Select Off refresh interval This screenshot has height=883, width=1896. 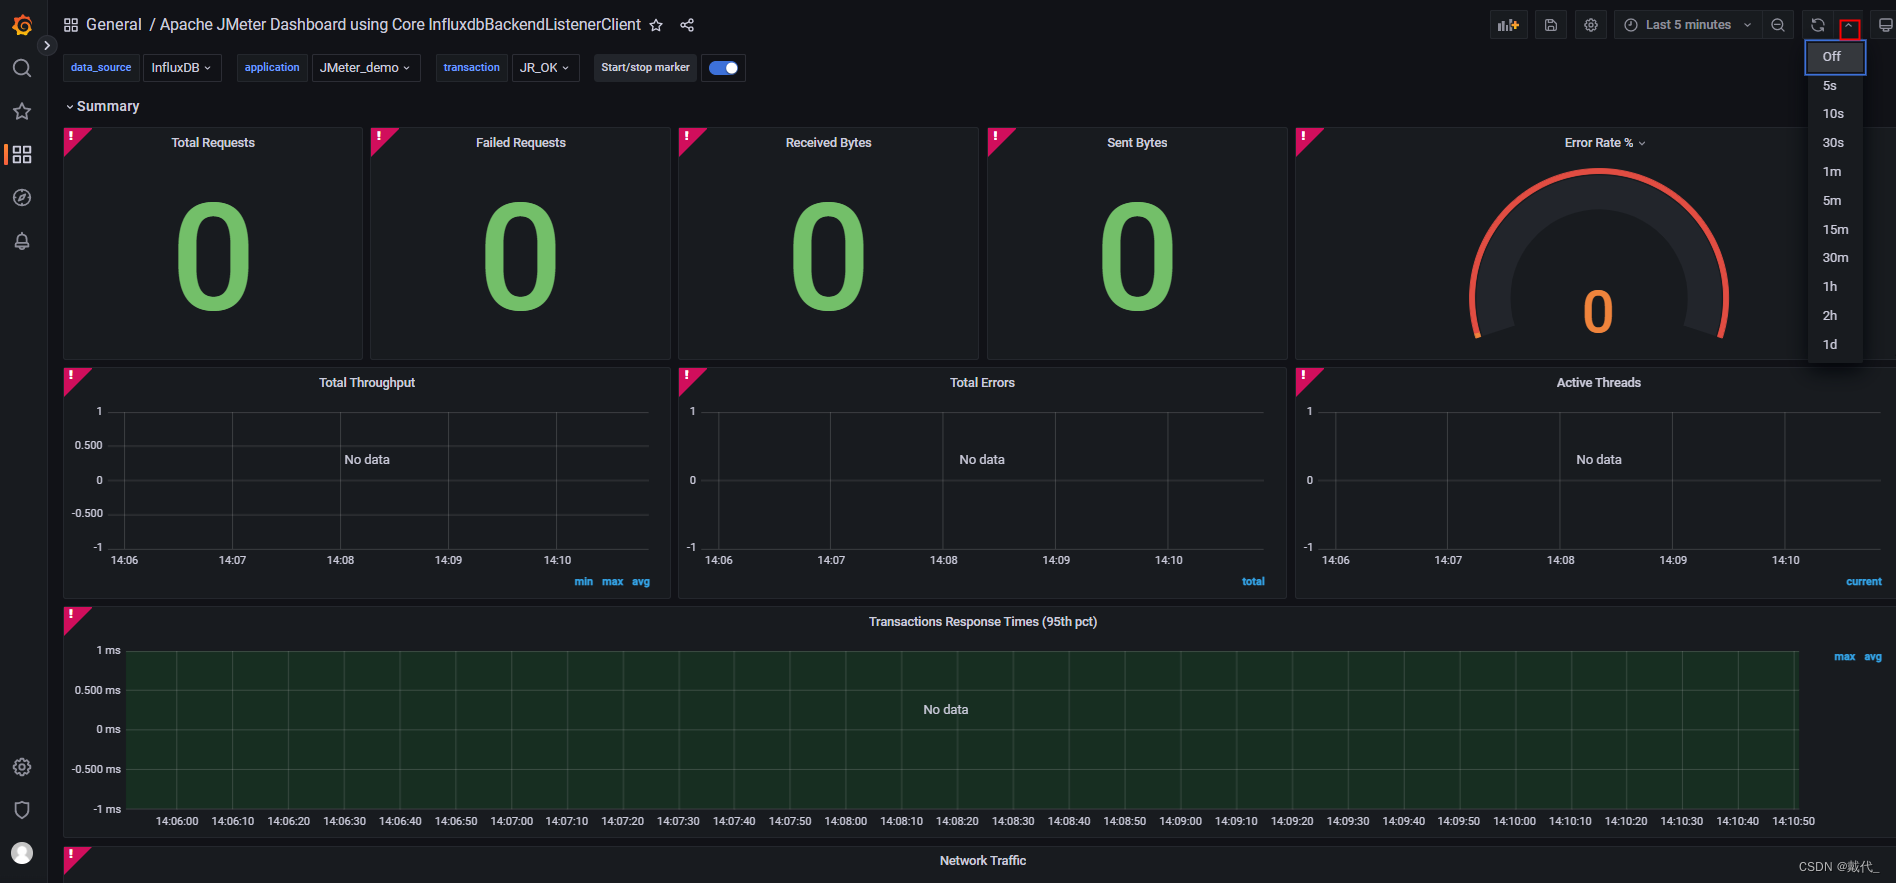[1835, 57]
